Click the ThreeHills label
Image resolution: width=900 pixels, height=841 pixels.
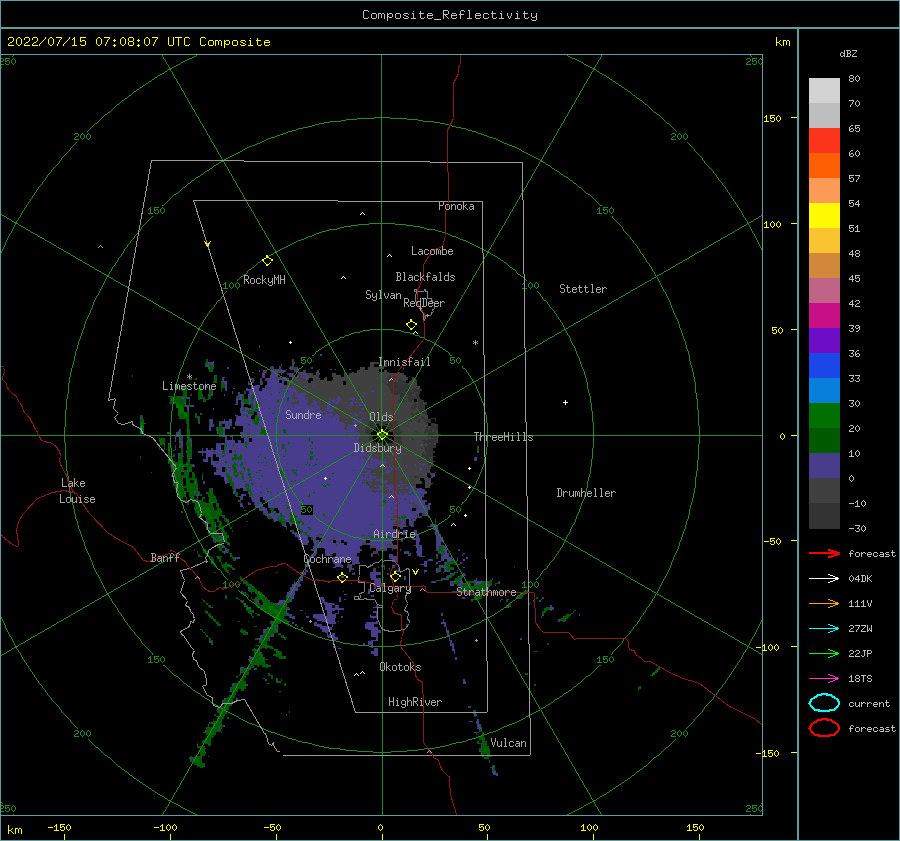pyautogui.click(x=503, y=437)
